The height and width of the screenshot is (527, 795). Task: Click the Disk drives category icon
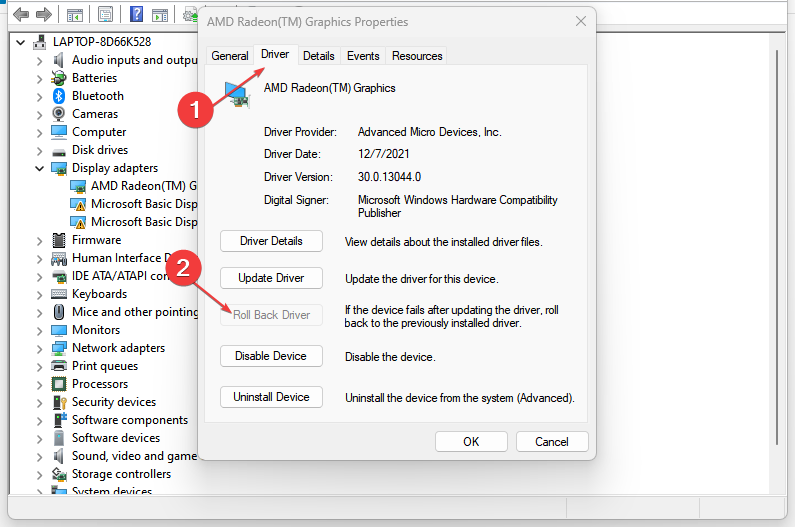59,152
